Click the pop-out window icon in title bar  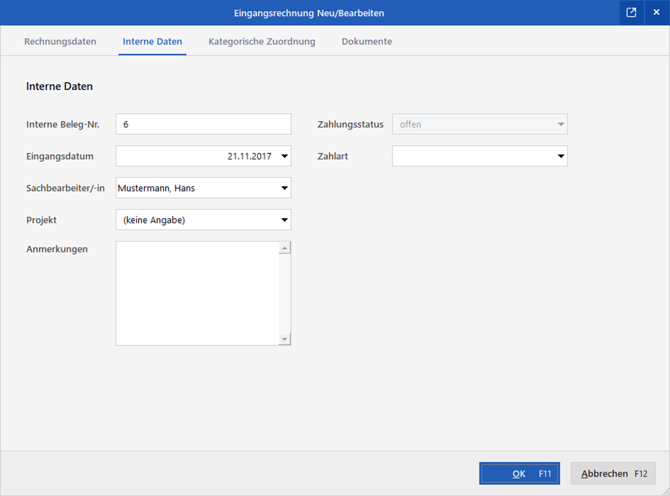point(631,13)
